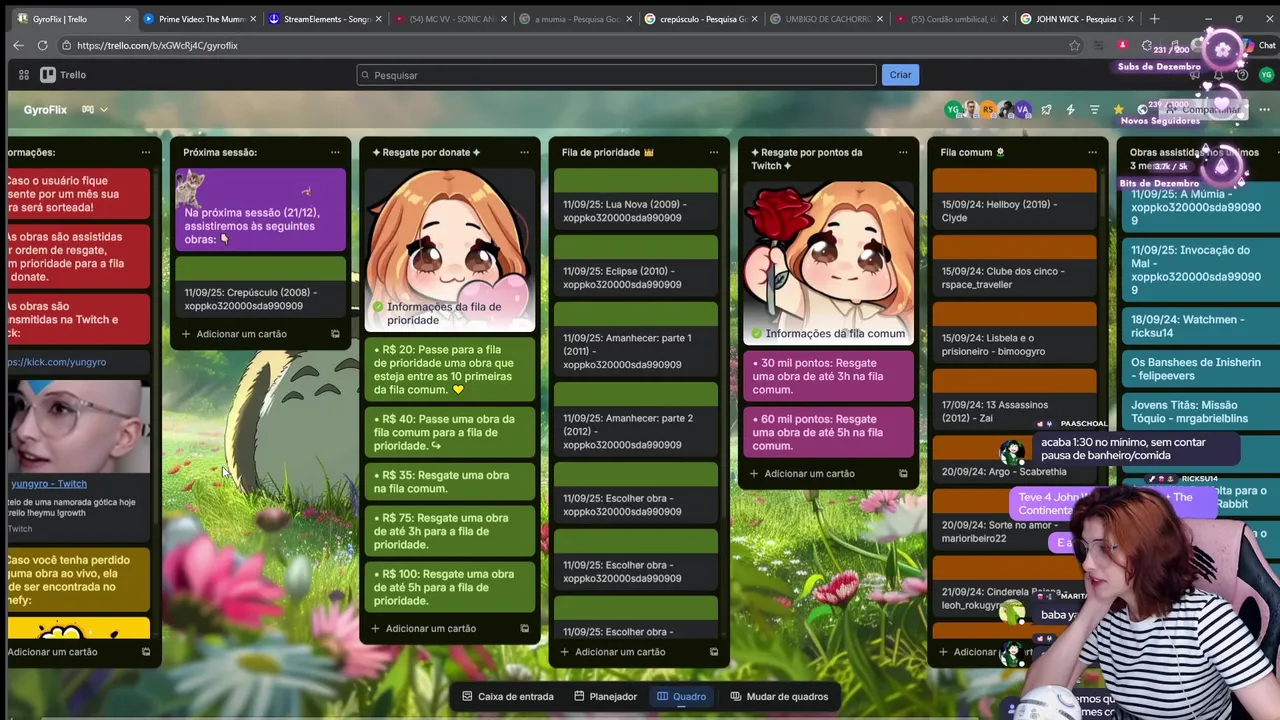Image resolution: width=1280 pixels, height=720 pixels.
Task: Select the Quadro tab in bottom bar
Action: click(681, 697)
